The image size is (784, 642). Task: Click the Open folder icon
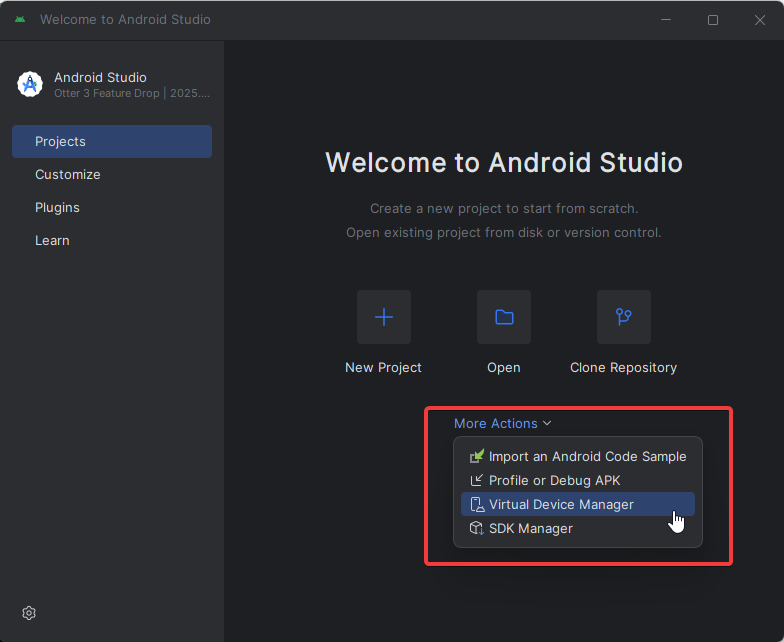[x=504, y=317]
